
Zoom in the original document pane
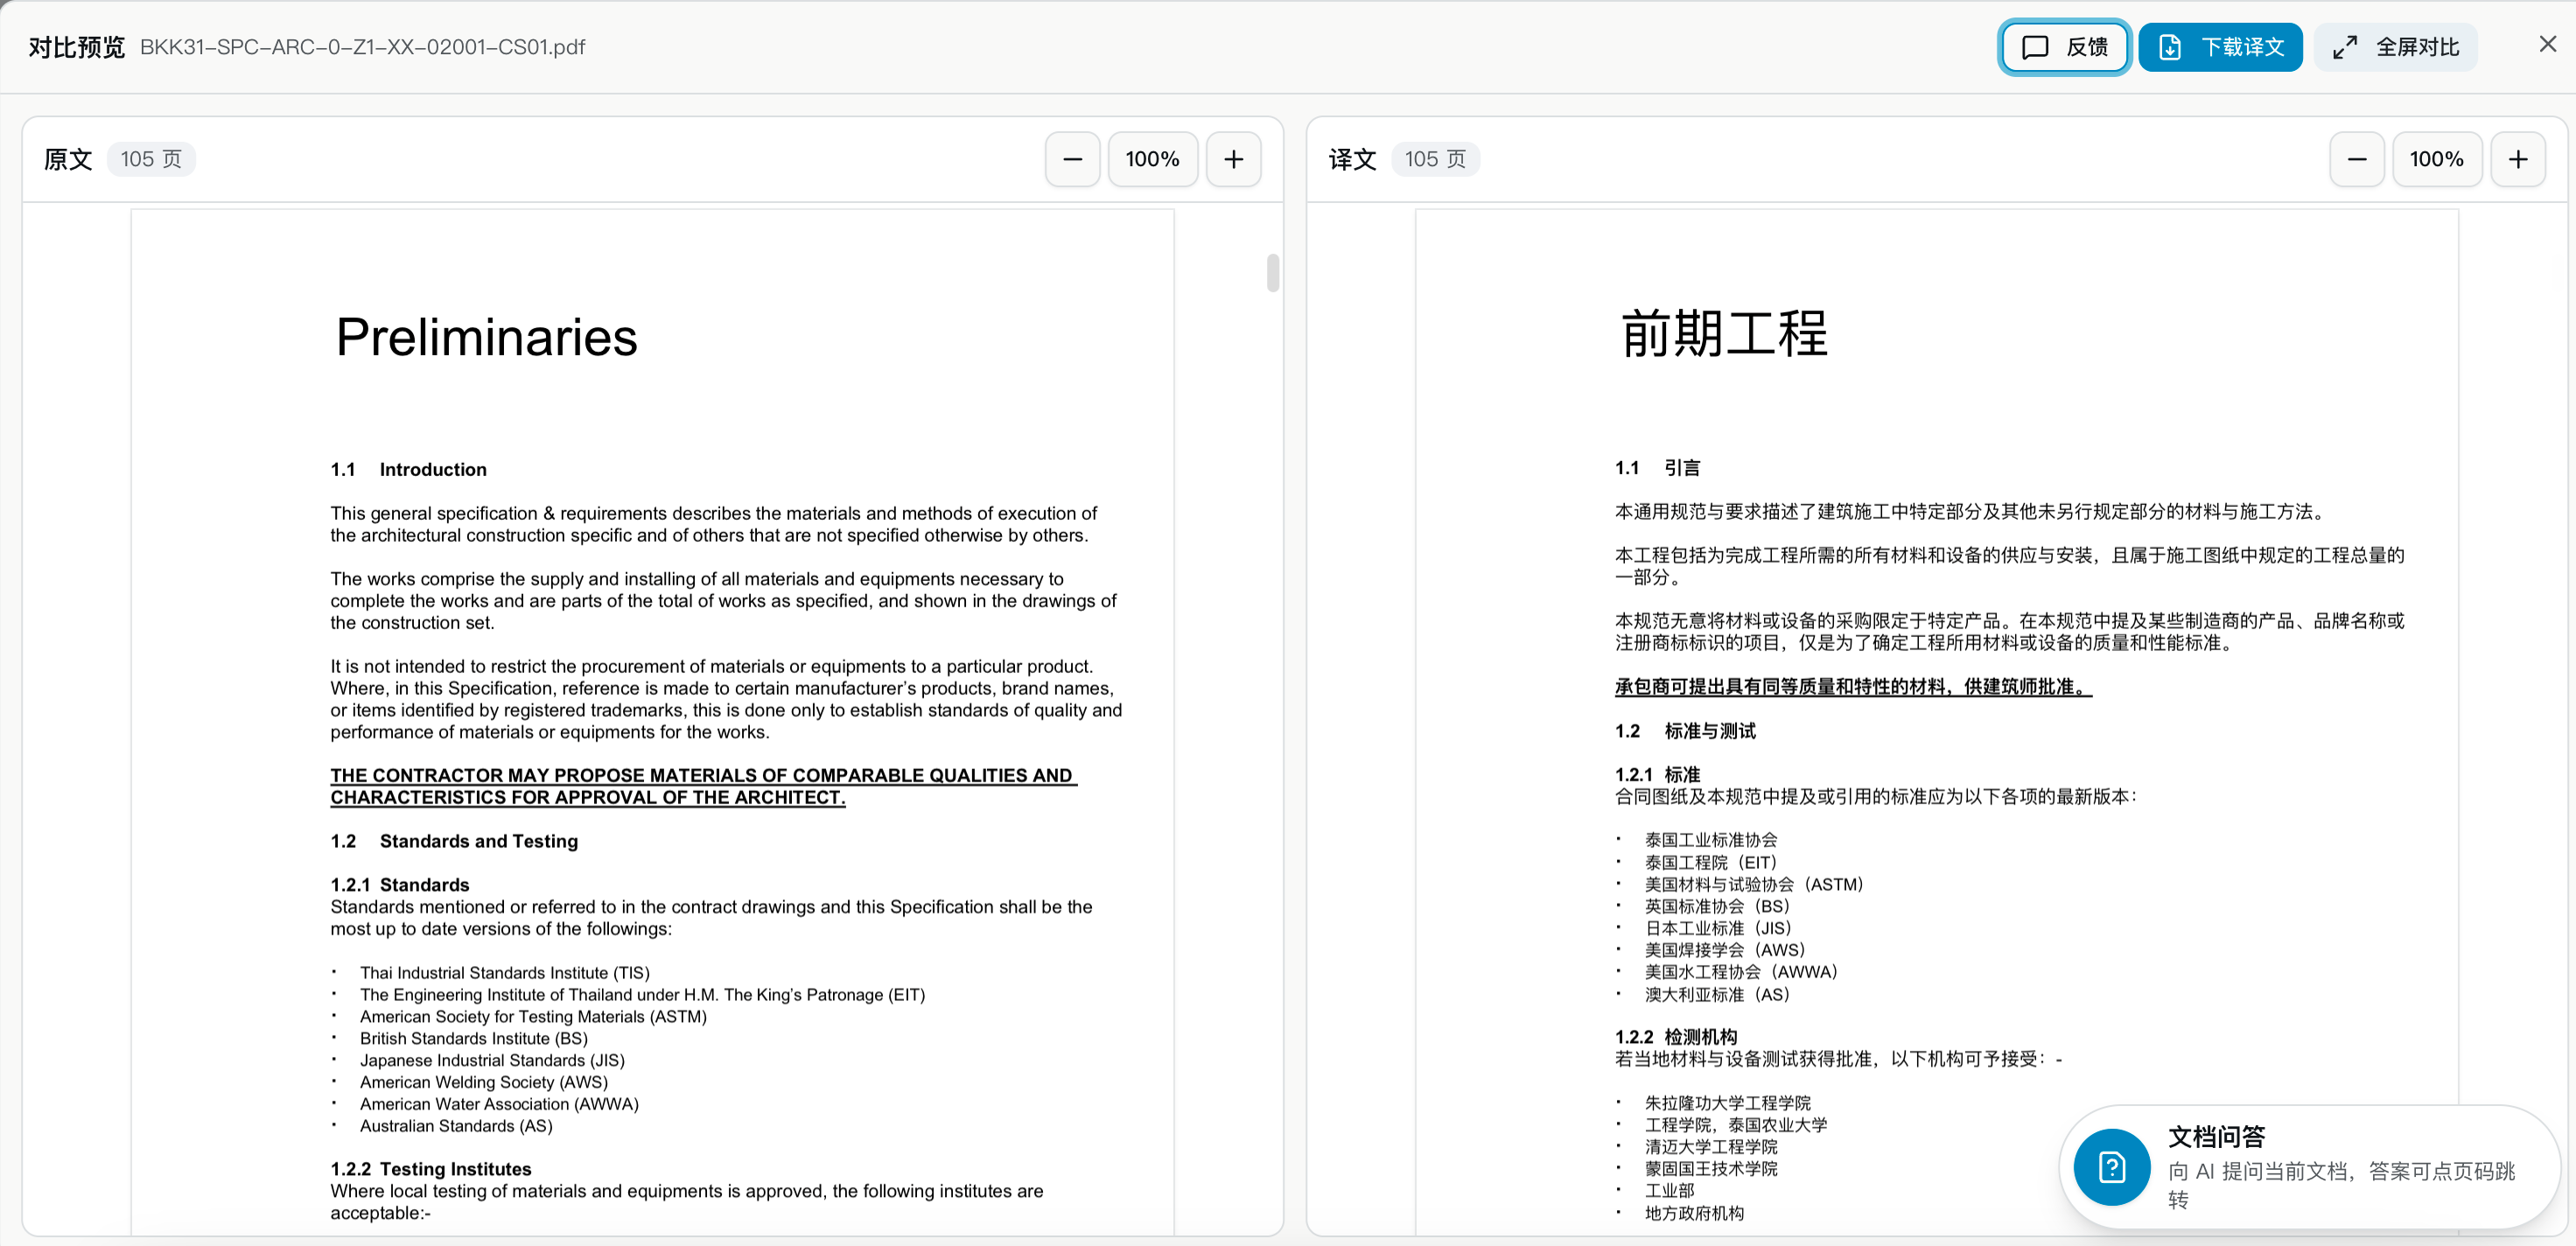(1233, 159)
